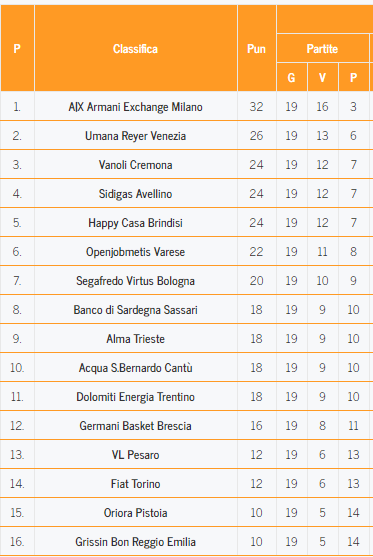Click the Pun points column header
Screen dimensions: 373x557
coord(256,49)
